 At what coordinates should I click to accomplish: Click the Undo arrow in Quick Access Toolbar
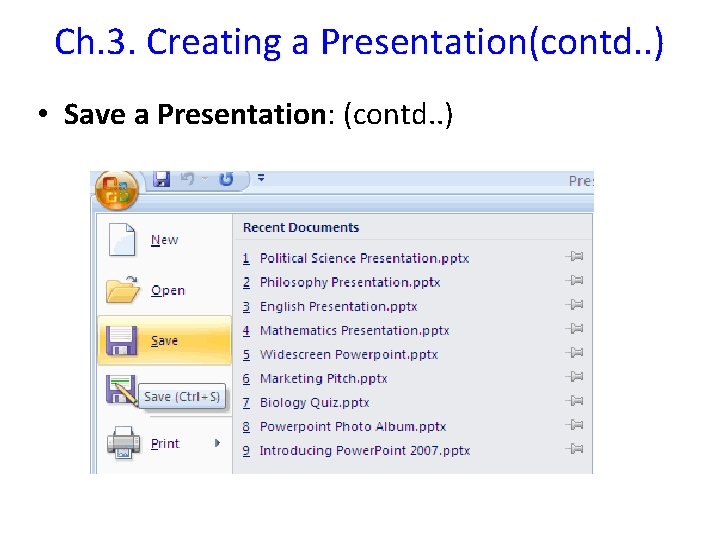click(187, 179)
